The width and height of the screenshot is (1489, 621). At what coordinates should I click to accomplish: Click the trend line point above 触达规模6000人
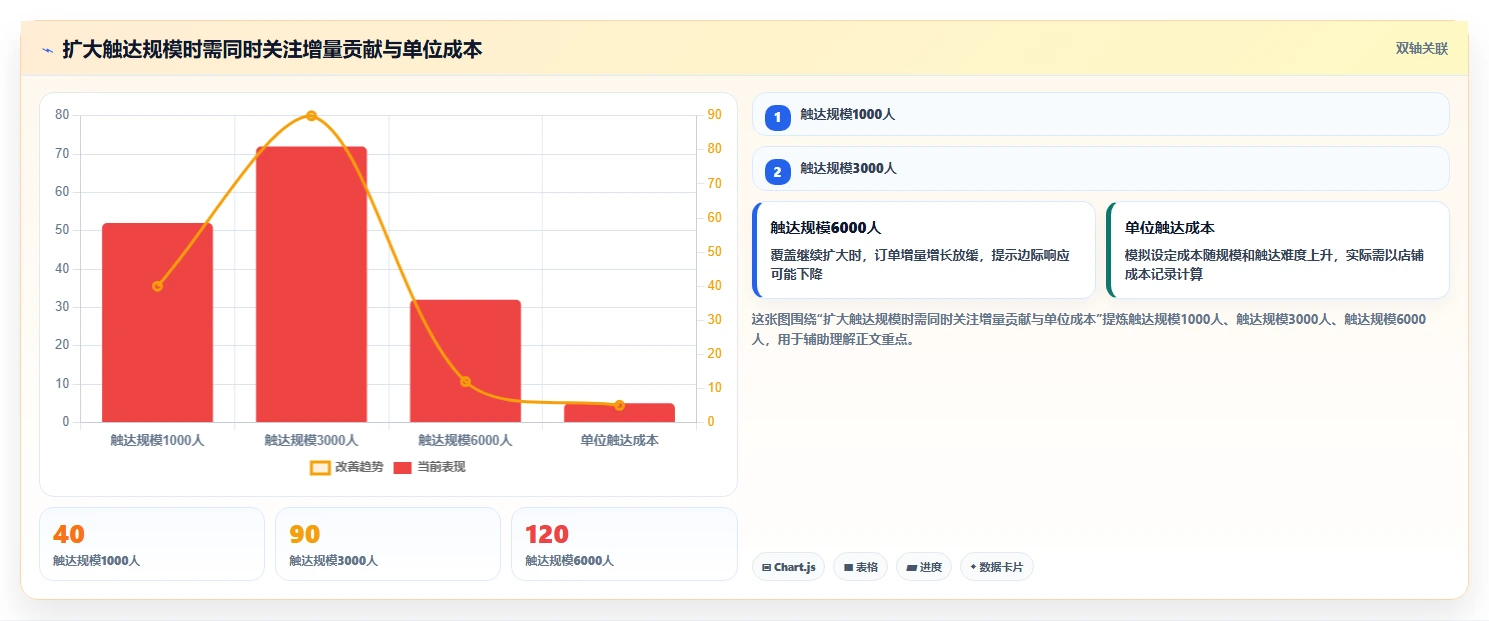[x=465, y=382]
